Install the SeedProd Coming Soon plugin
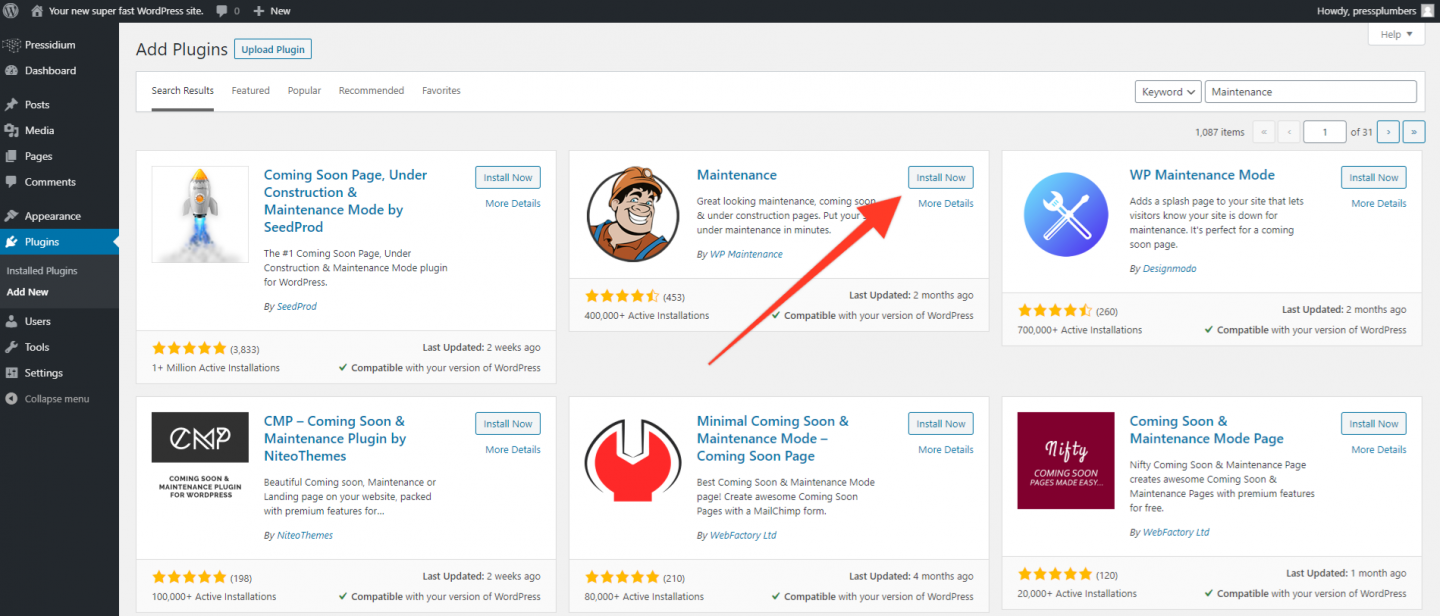1440x616 pixels. point(508,178)
